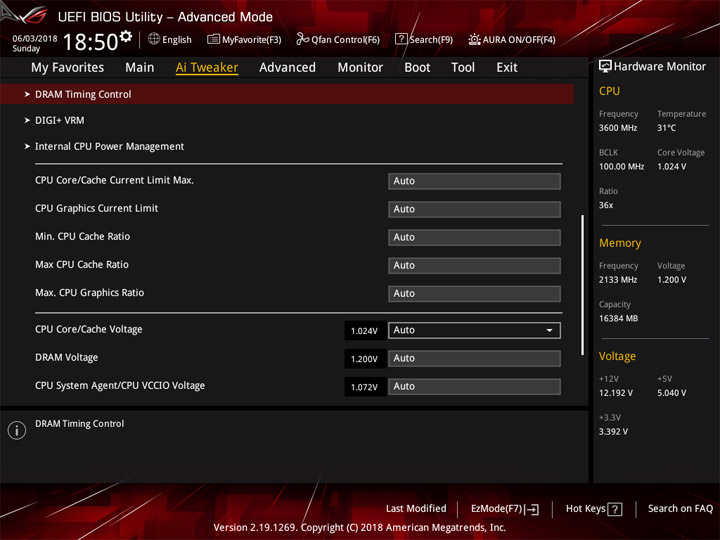
Task: Switch to EzMode(F7)
Action: 505,509
